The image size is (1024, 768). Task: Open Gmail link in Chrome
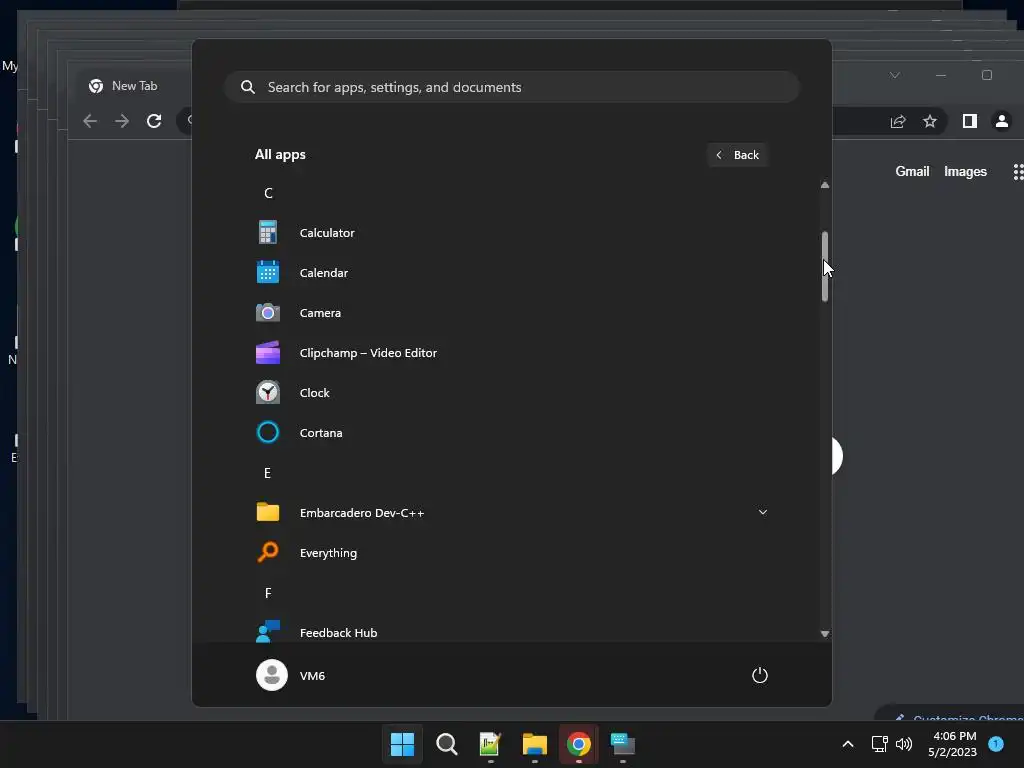pyautogui.click(x=912, y=171)
